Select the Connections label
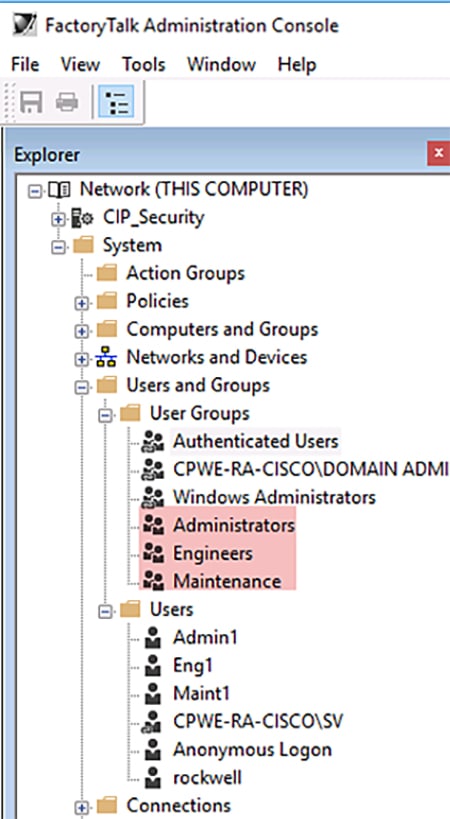Screen dimensions: 450x819 [178, 806]
